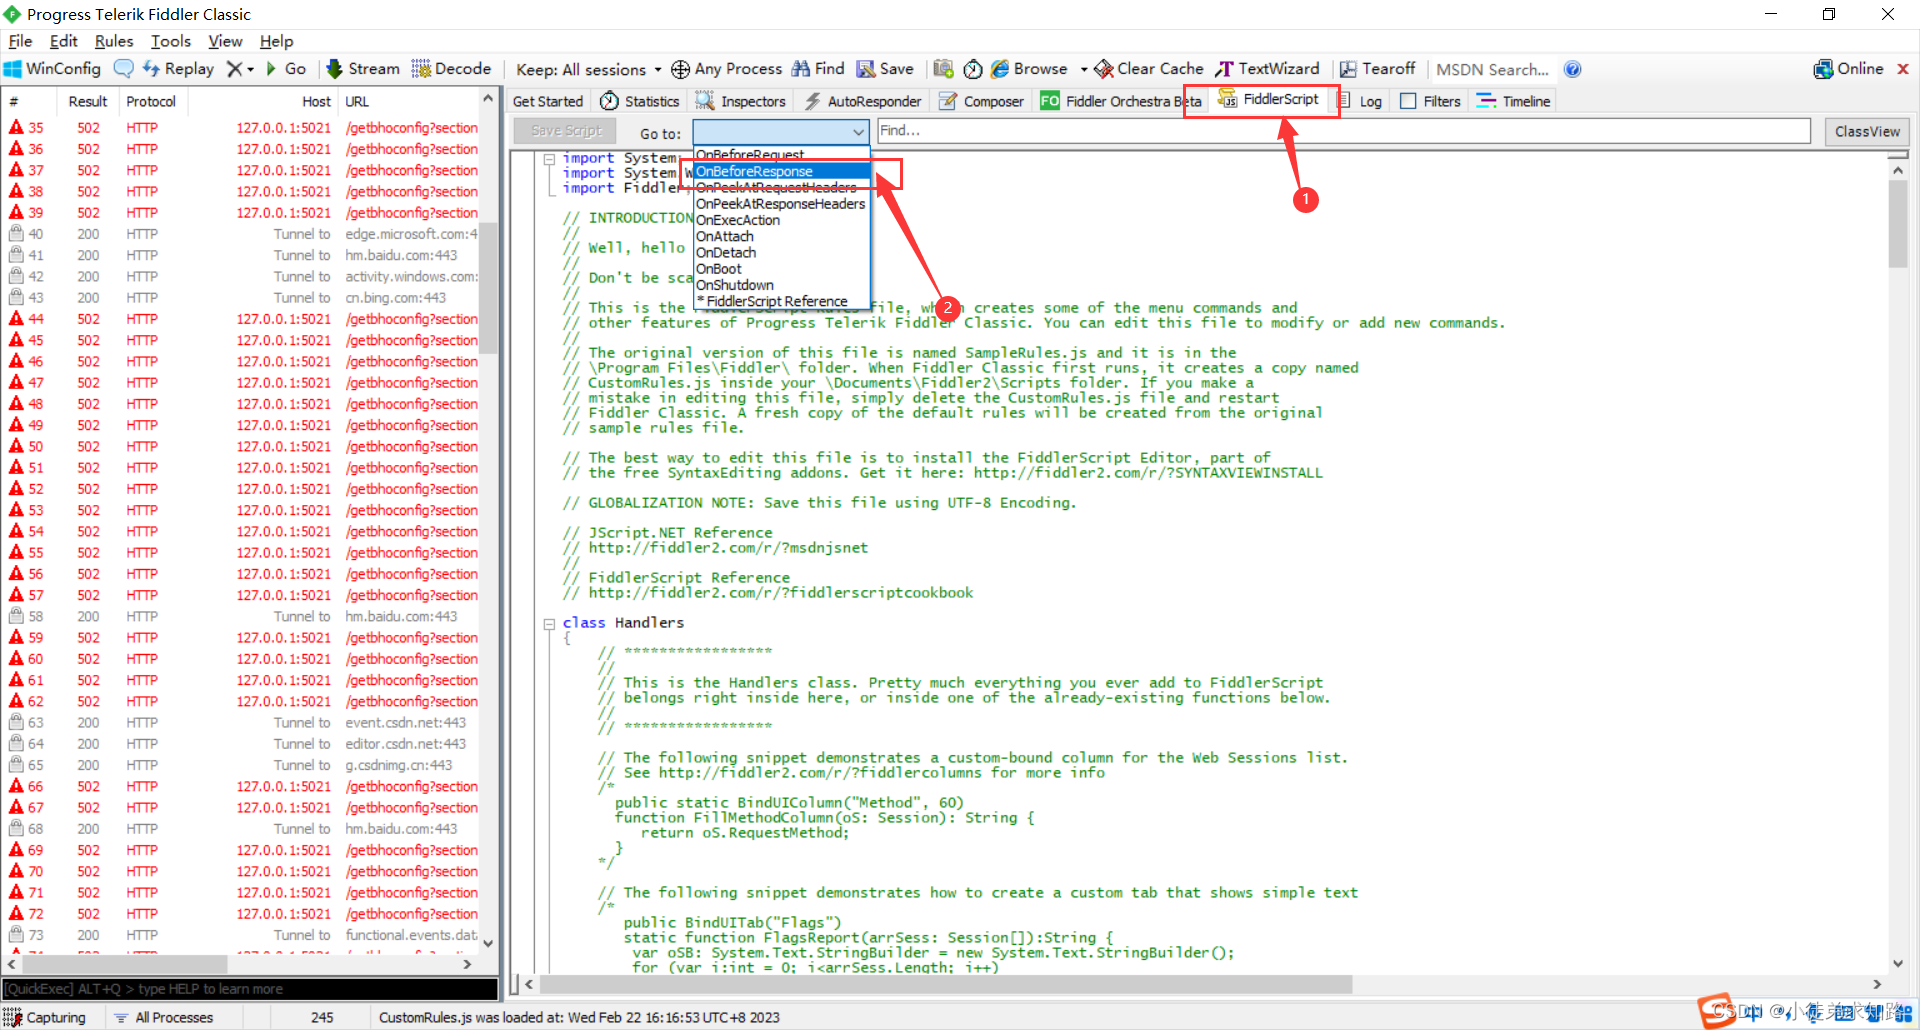Open WinConfig from the toolbar
This screenshot has width=1920, height=1030.
click(53, 69)
